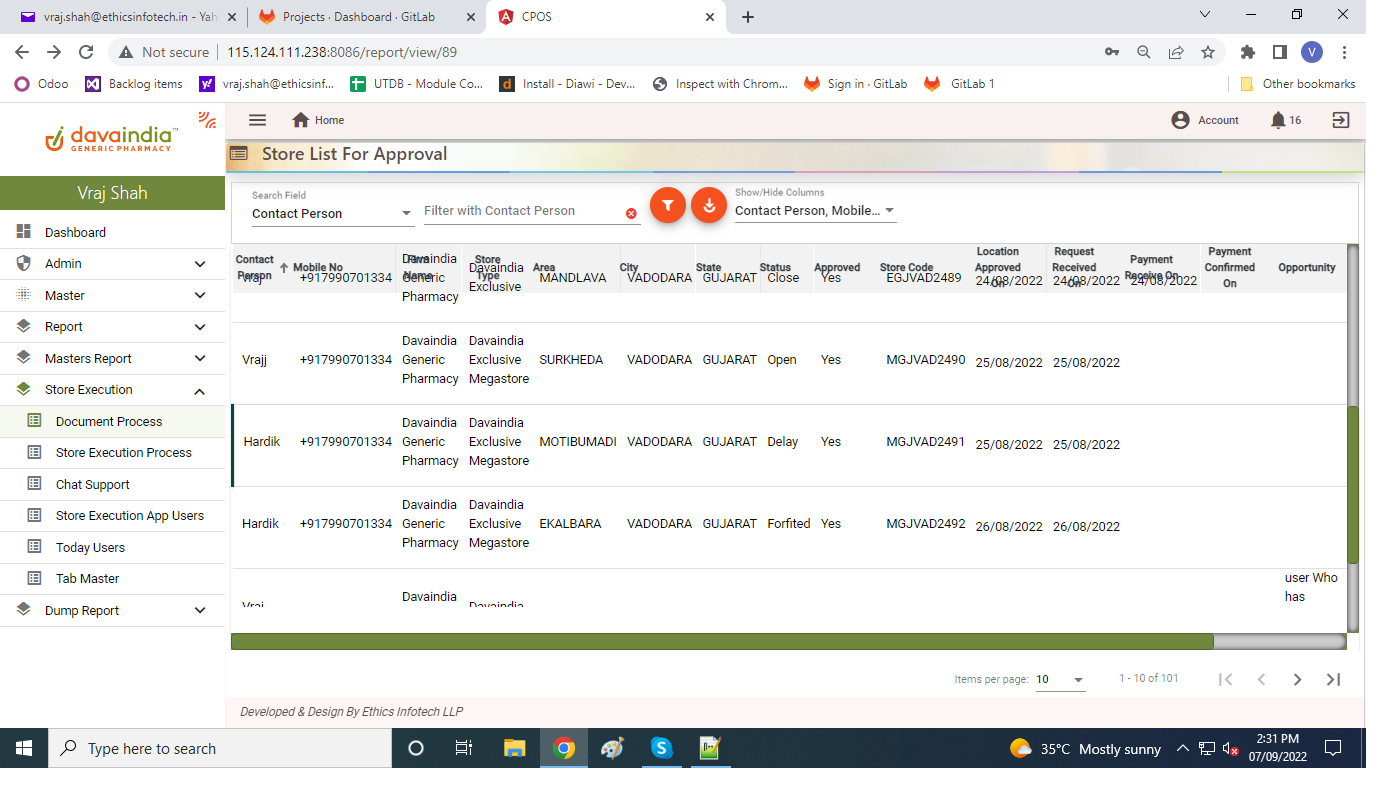Image resolution: width=1384 pixels, height=796 pixels.
Task: Select Store Execution Process menu item
Action: pyautogui.click(x=124, y=453)
